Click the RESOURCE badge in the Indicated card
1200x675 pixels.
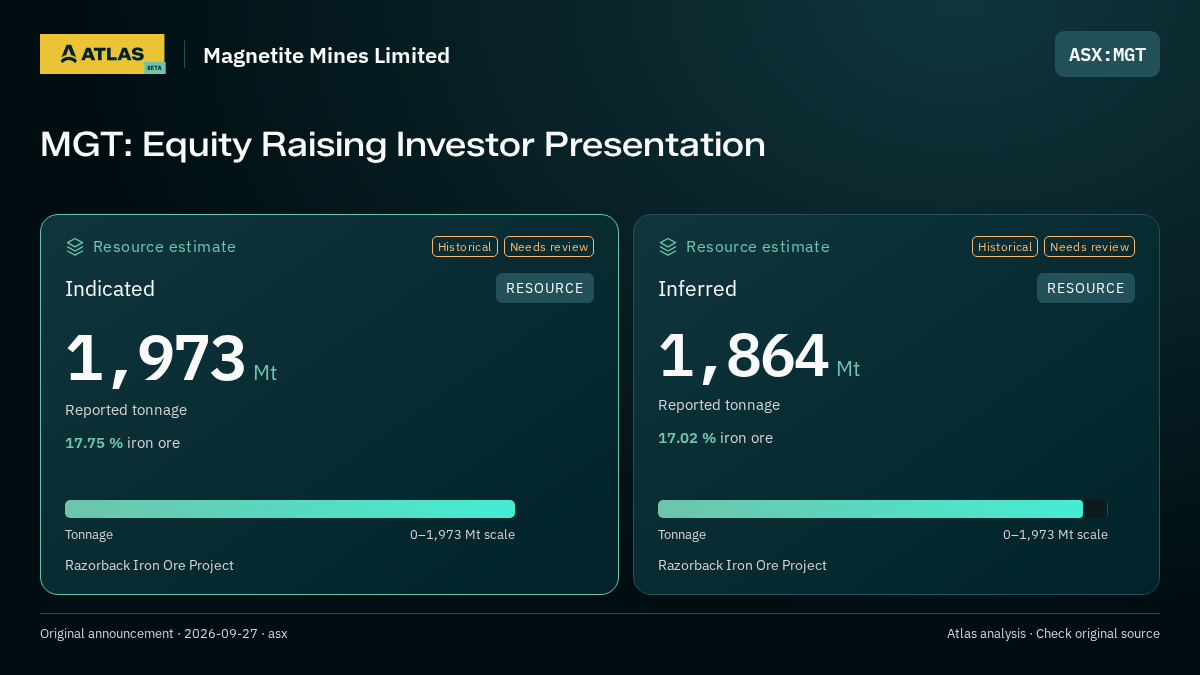pyautogui.click(x=545, y=288)
